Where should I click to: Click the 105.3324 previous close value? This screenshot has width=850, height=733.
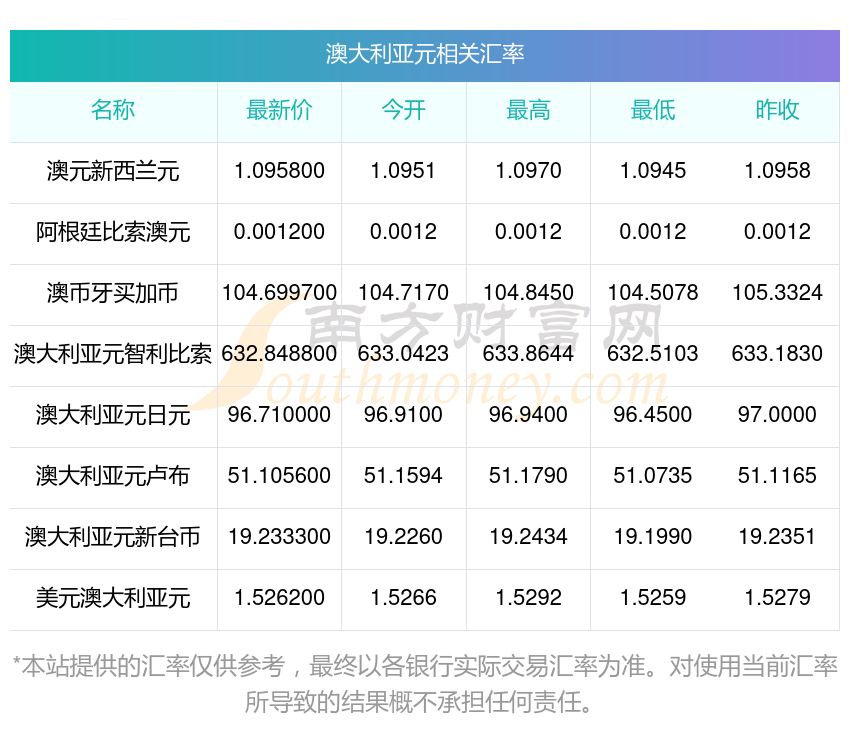point(777,293)
